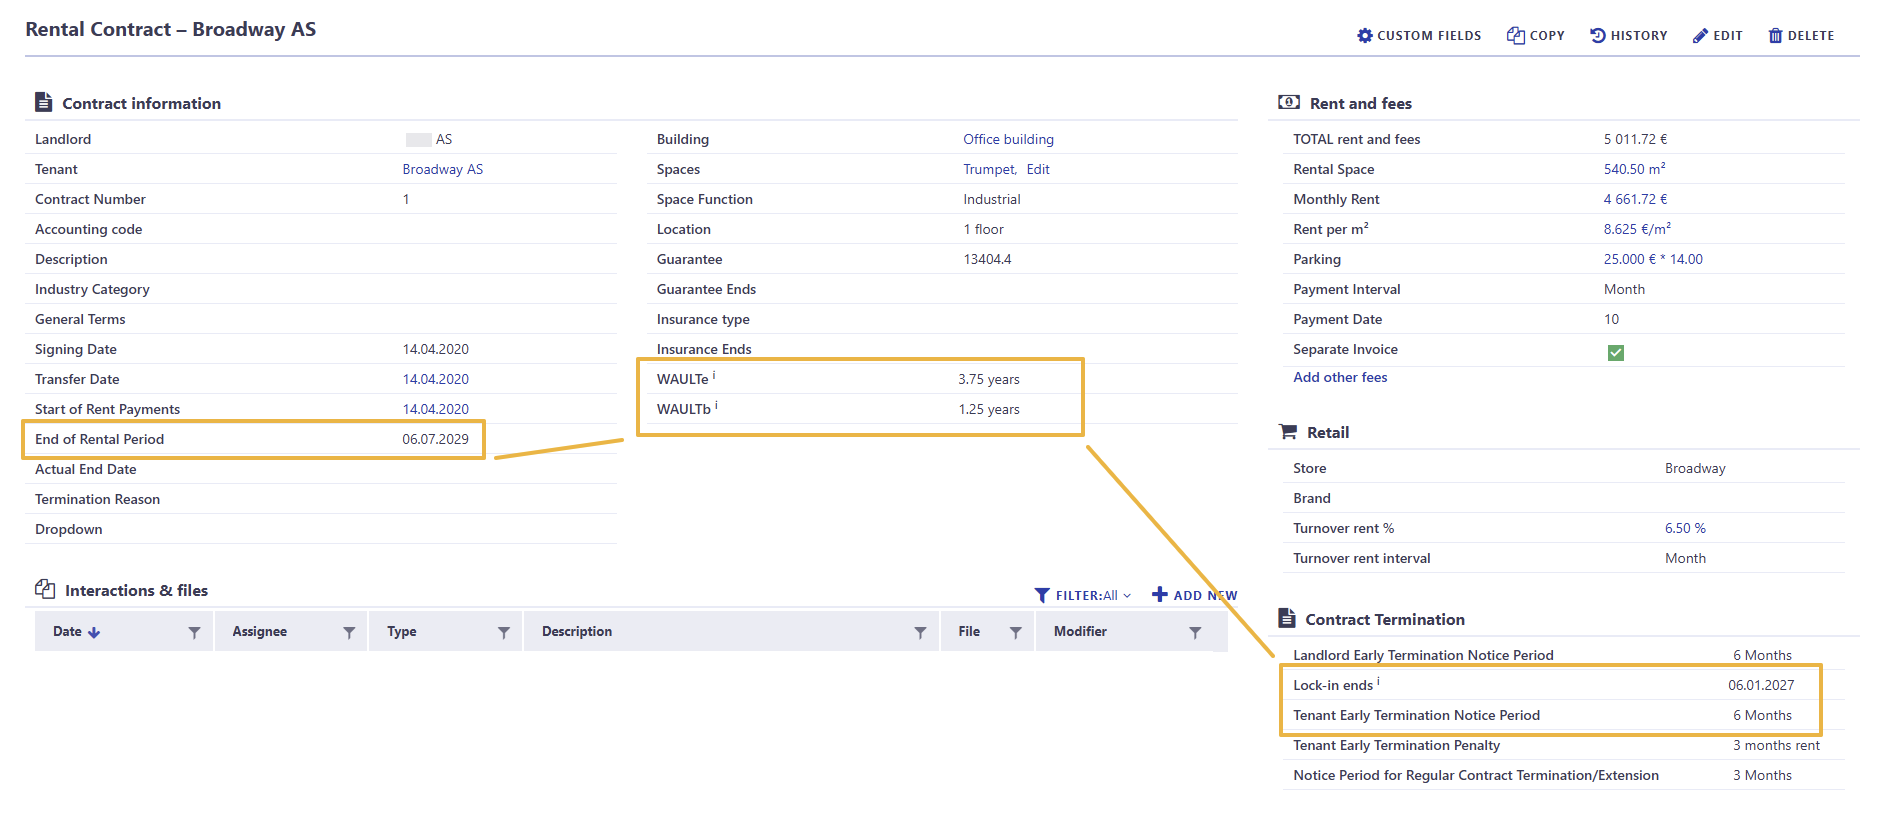Screen dimensions: 1889x819
Task: Click Start of Rent Payments date 14.04.2020
Action: click(435, 409)
